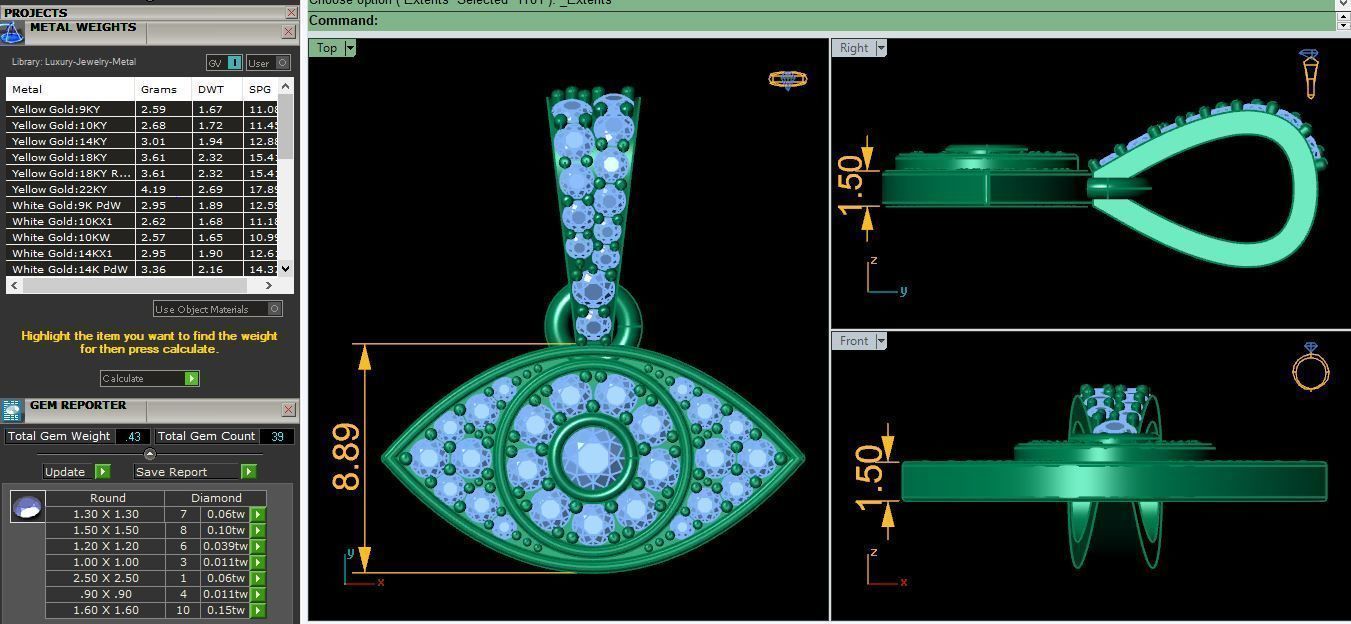Image resolution: width=1351 pixels, height=624 pixels.
Task: Click the Round column header in gem table
Action: (x=107, y=497)
